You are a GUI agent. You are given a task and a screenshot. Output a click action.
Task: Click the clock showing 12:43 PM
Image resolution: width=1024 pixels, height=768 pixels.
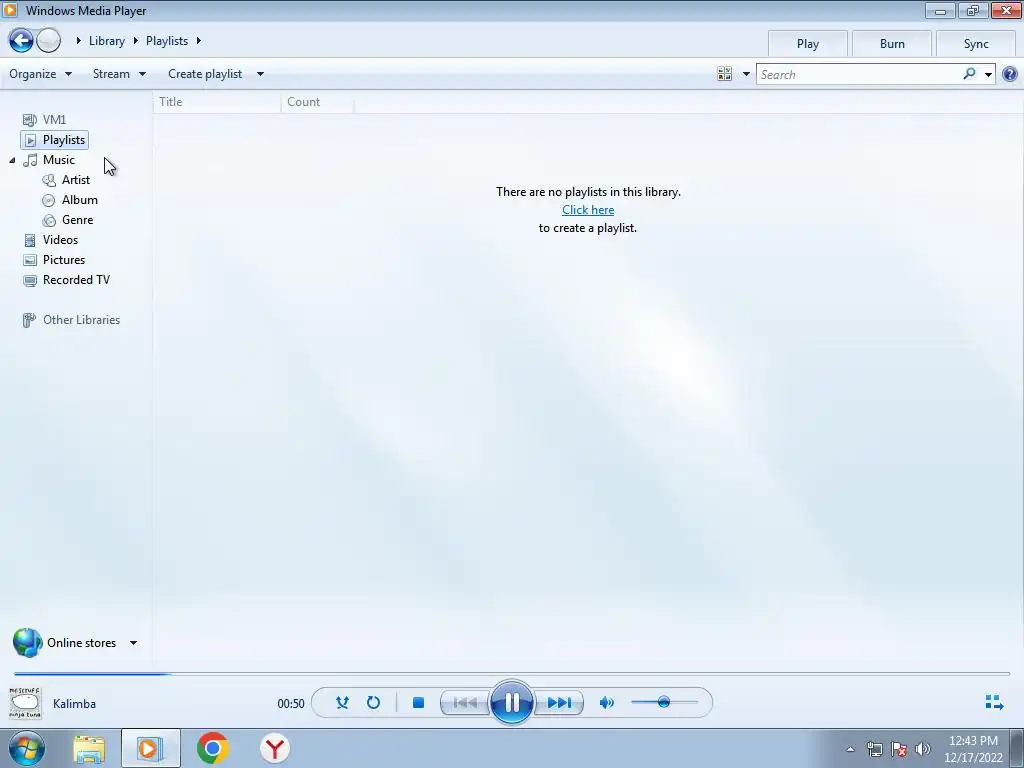973,749
